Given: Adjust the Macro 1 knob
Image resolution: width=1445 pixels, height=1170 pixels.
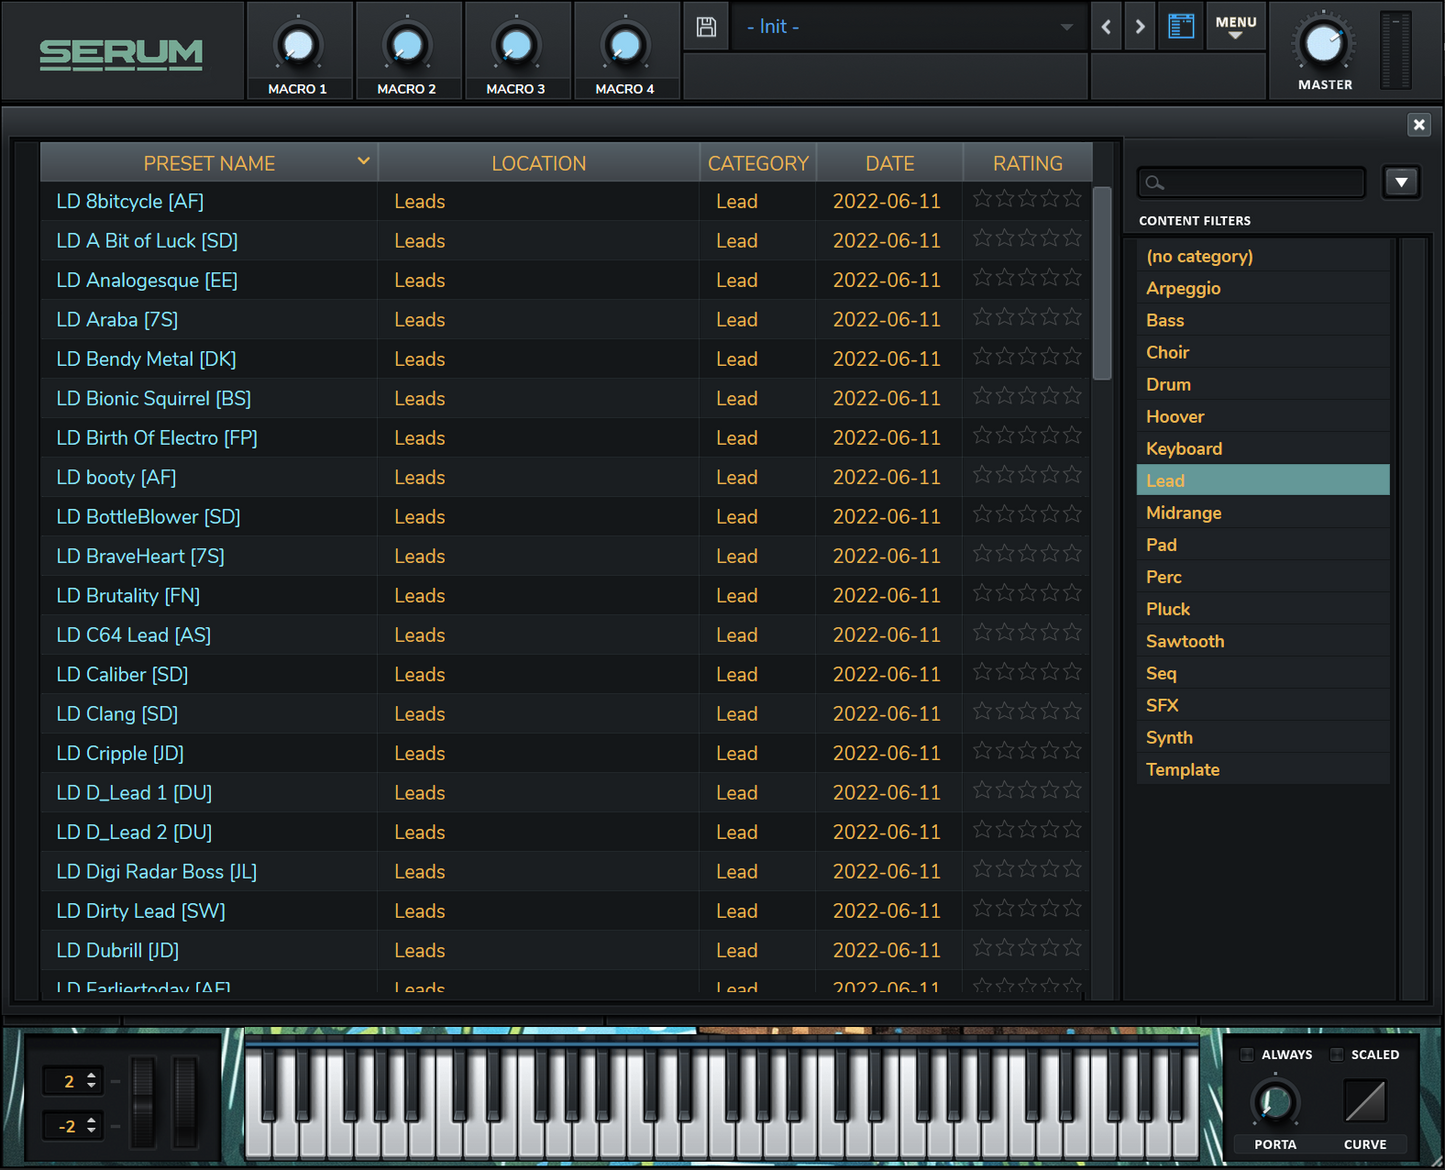Looking at the screenshot, I should pyautogui.click(x=298, y=45).
